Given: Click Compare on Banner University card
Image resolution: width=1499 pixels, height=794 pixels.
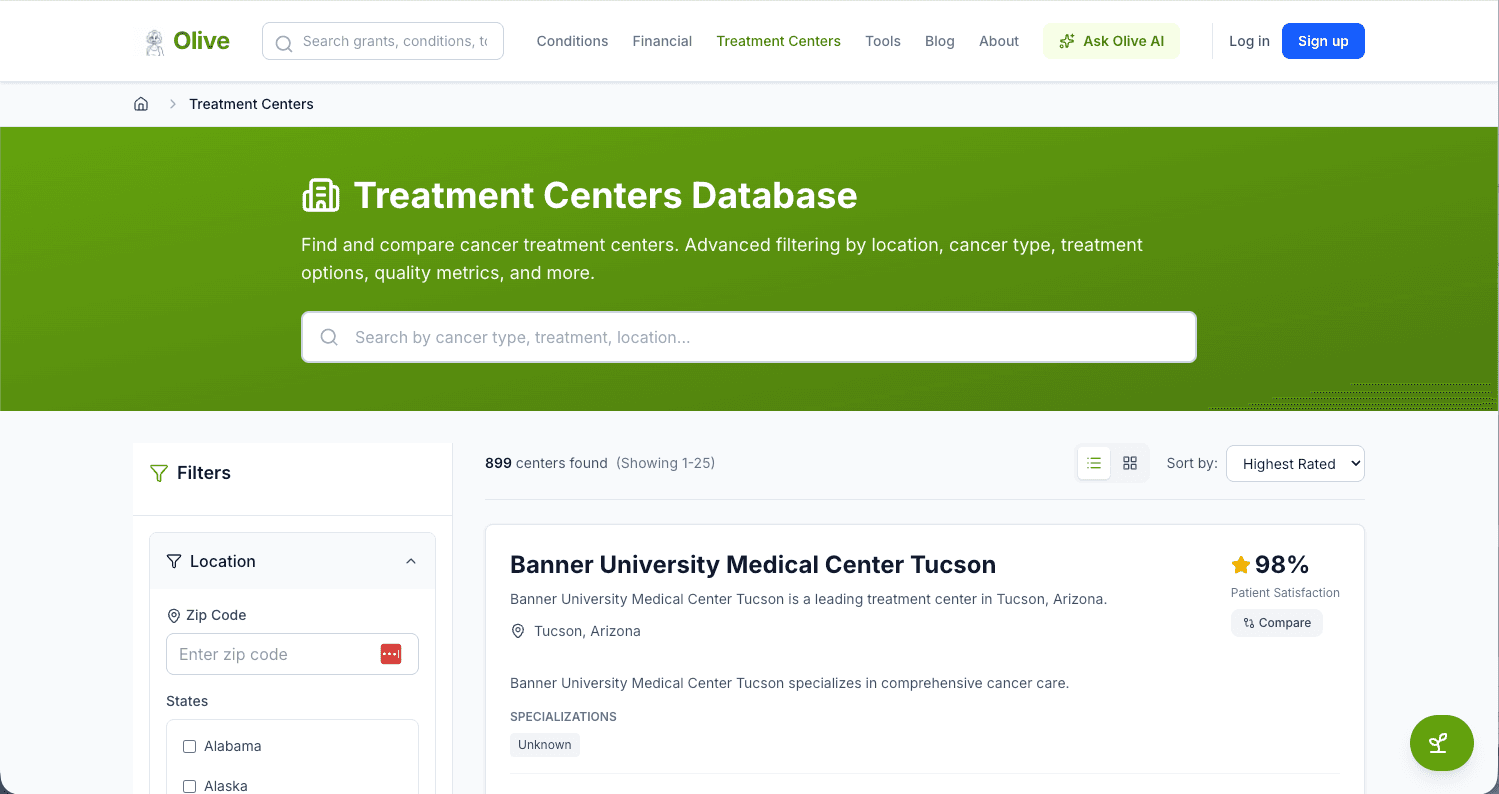Looking at the screenshot, I should click(x=1277, y=623).
